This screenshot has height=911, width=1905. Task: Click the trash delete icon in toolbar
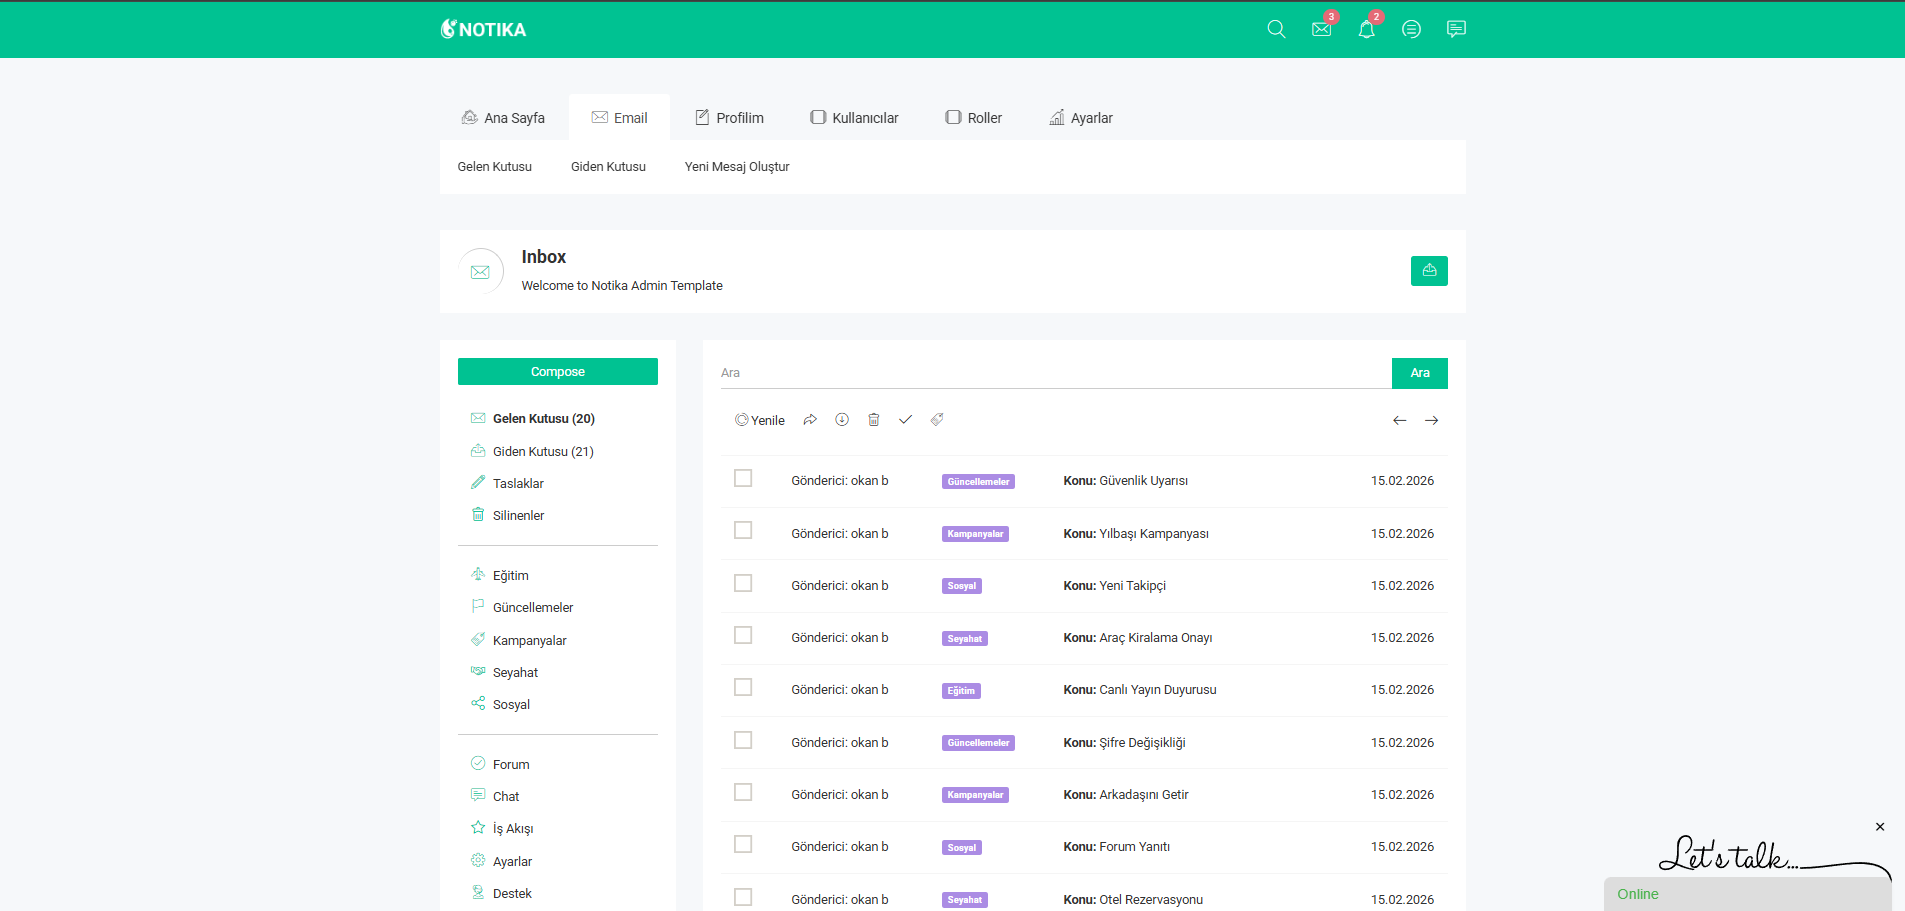[x=873, y=420]
